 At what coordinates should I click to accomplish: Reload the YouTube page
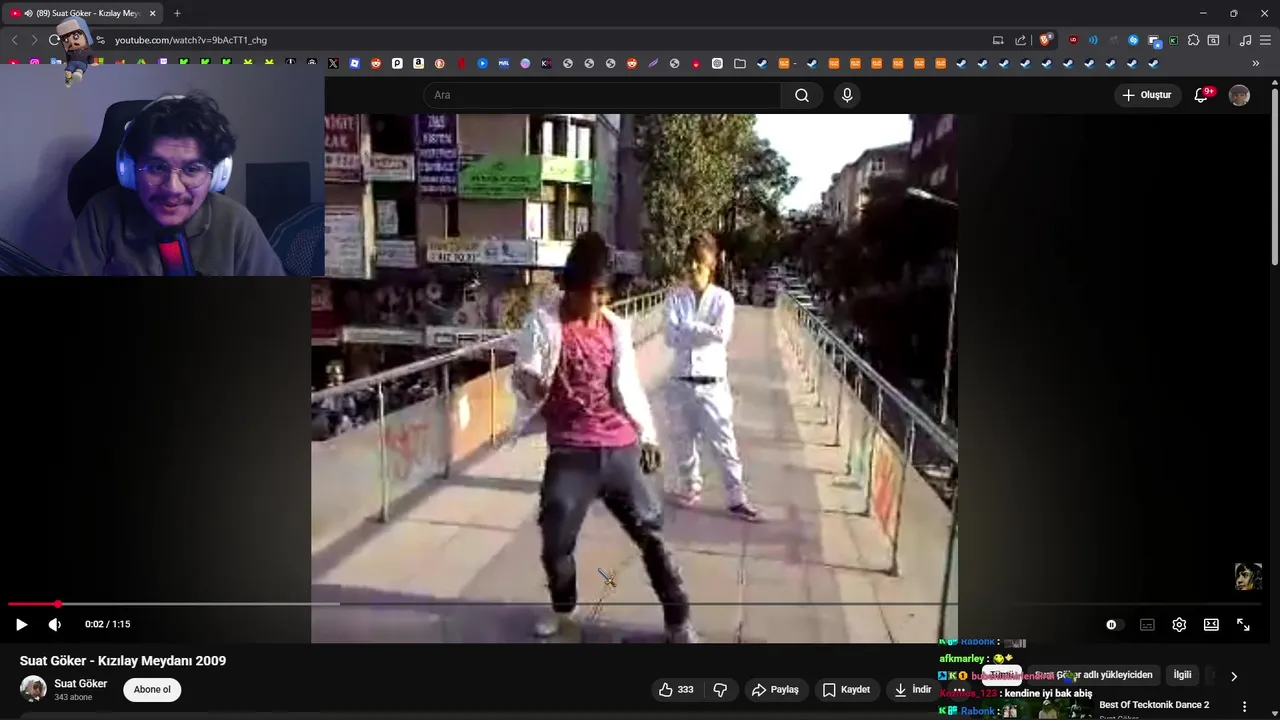pyautogui.click(x=54, y=40)
